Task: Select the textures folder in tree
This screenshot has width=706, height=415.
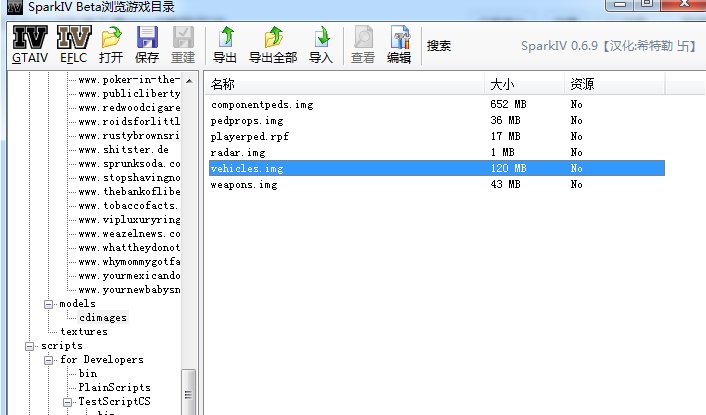Action: (83, 331)
